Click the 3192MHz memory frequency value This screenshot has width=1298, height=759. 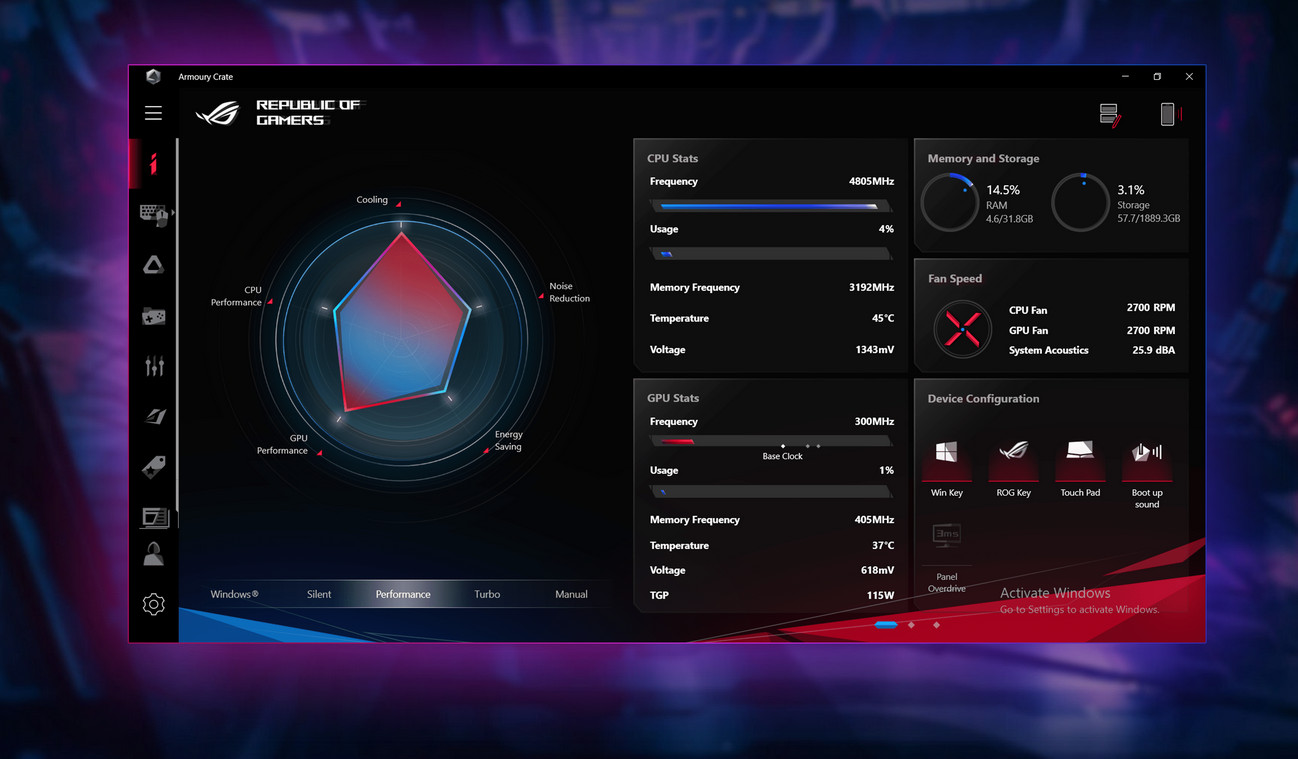871,287
